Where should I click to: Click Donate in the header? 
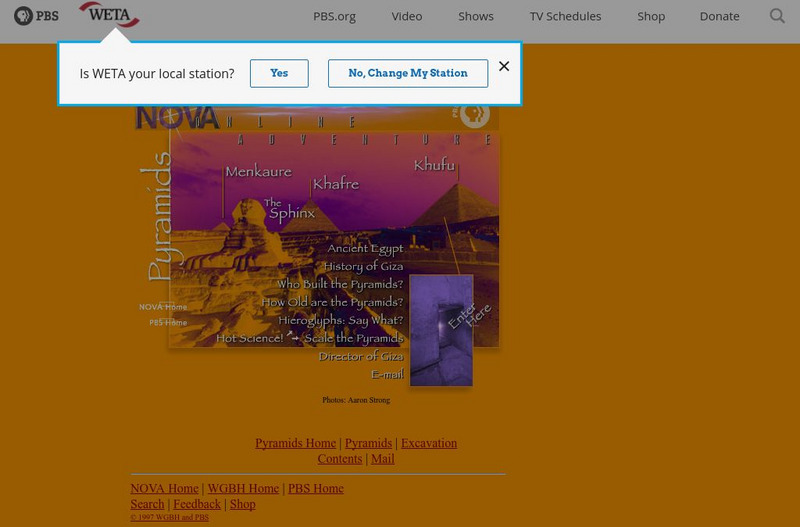719,16
